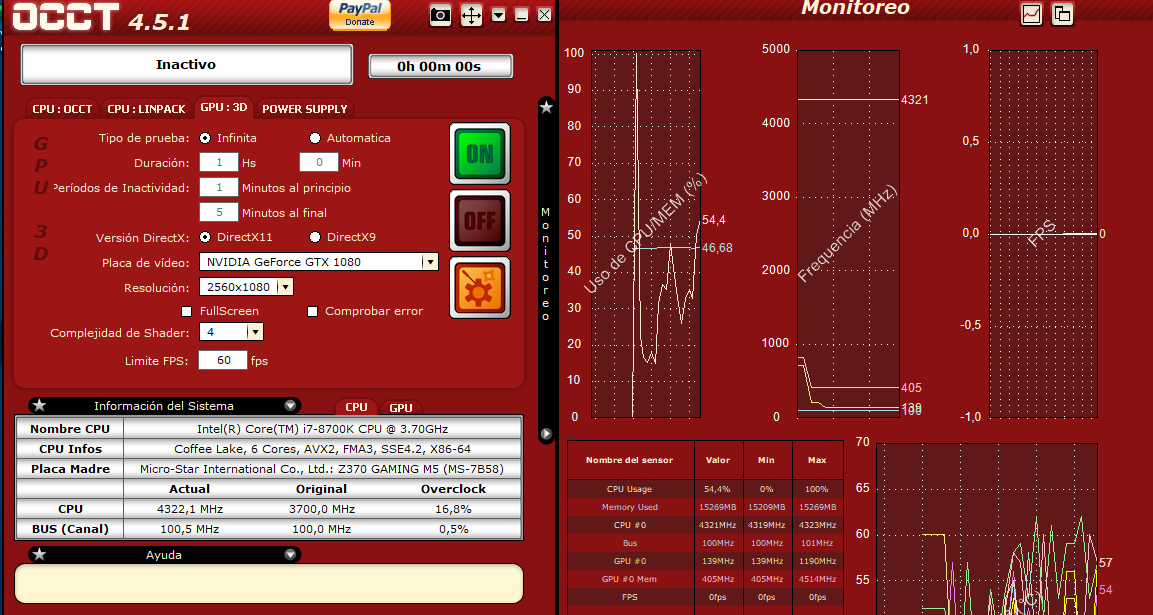
Task: Show the CPU system info tab
Action: click(x=357, y=407)
